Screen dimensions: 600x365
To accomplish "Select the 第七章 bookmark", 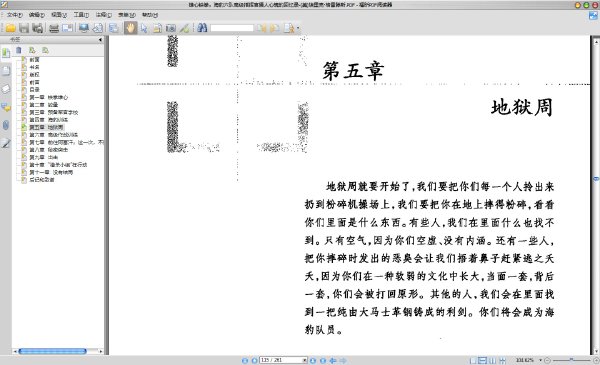I will point(66,142).
